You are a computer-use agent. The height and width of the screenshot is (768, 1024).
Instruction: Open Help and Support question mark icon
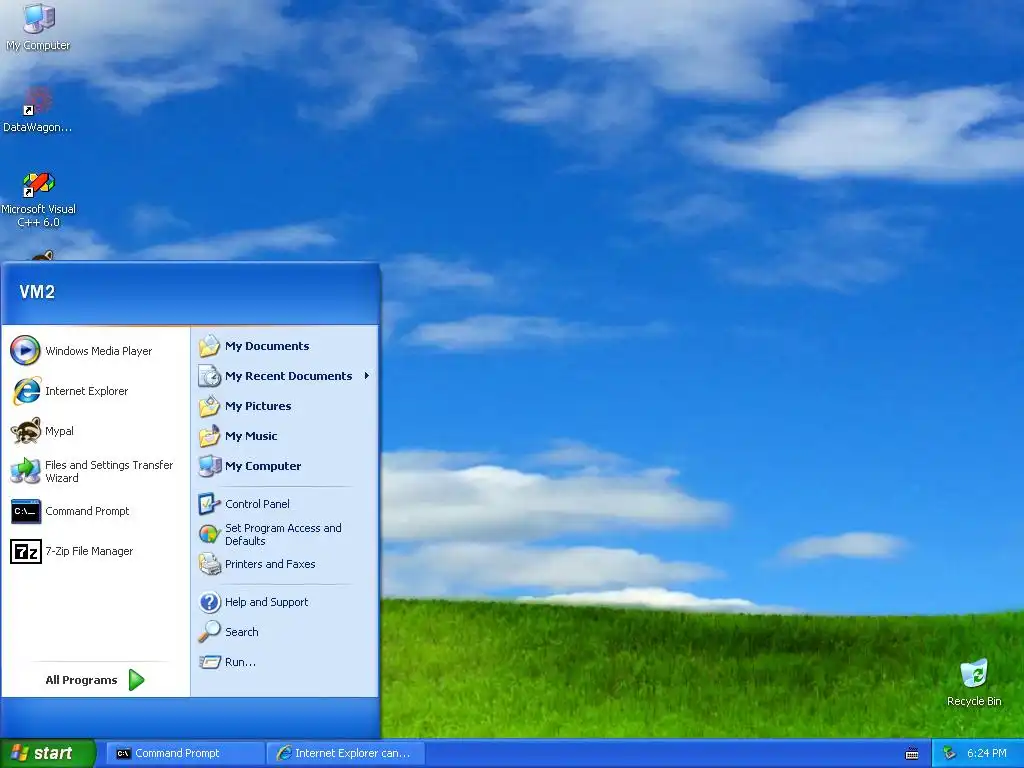[x=210, y=601]
